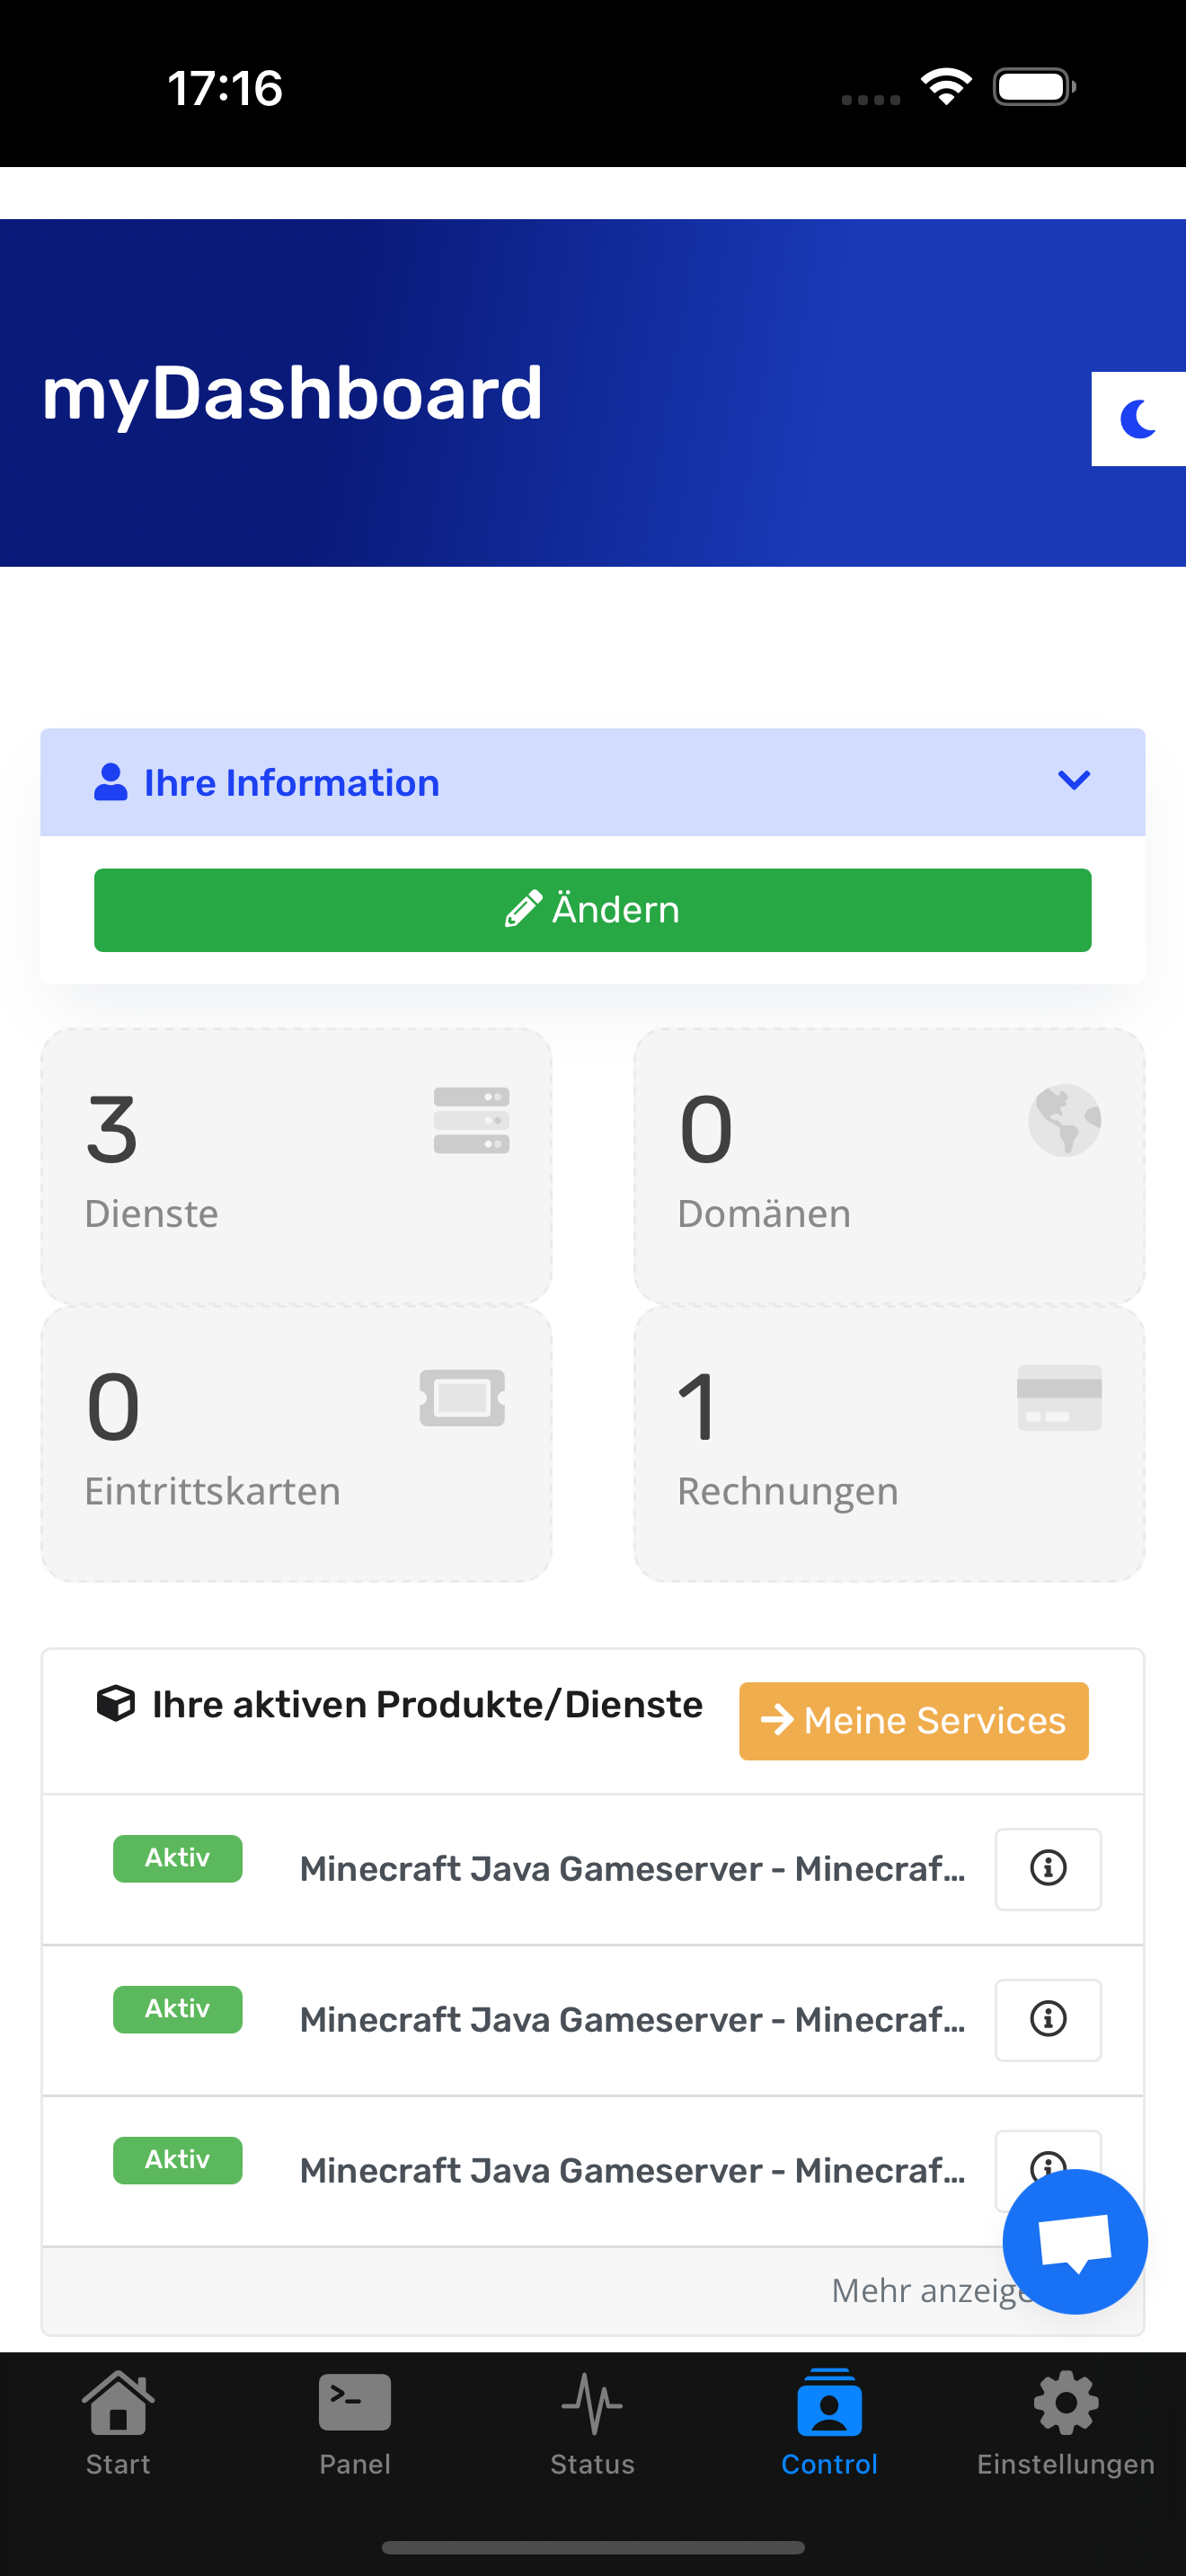1186x2576 pixels.
Task: Open info for first Minecraft Java Gameserver
Action: [1048, 1868]
